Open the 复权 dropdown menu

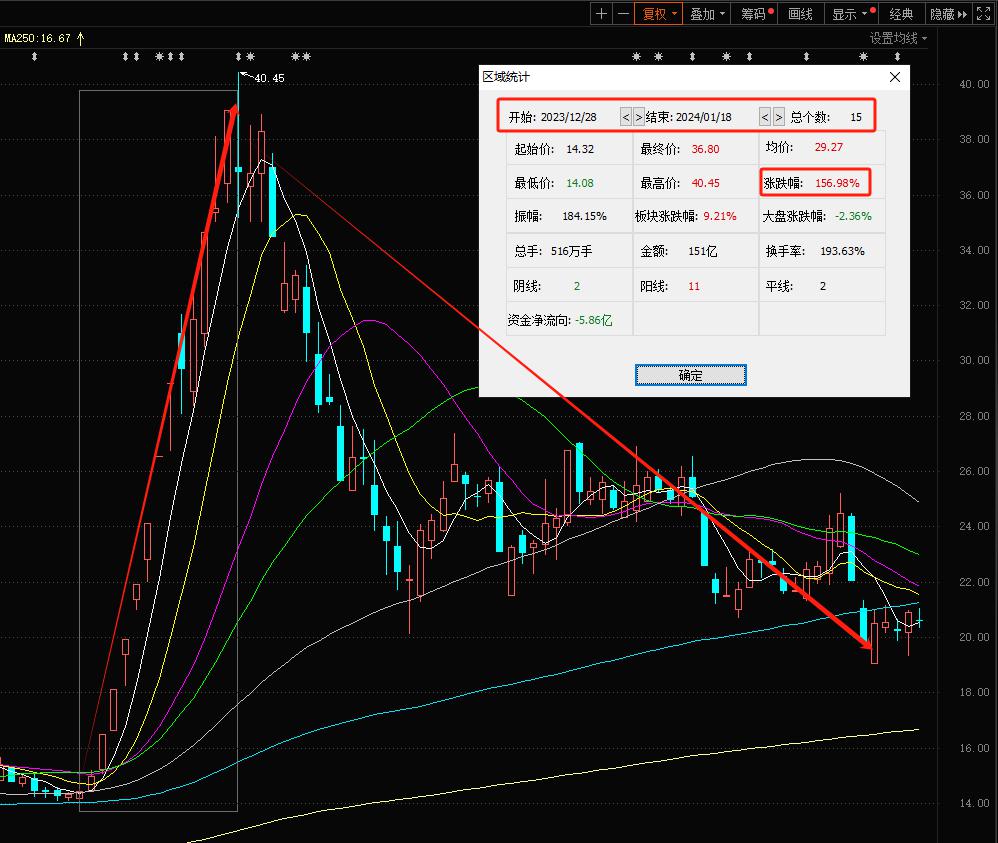[660, 14]
